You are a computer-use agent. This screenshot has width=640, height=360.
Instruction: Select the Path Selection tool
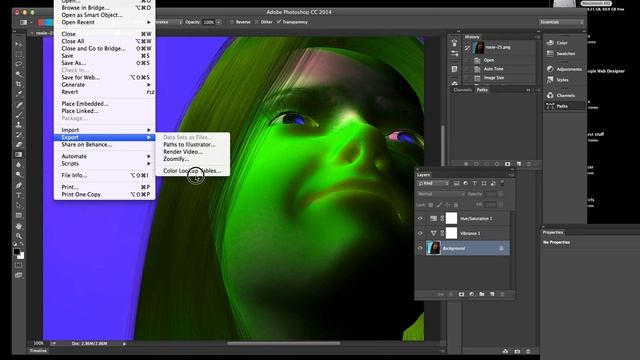[19, 205]
